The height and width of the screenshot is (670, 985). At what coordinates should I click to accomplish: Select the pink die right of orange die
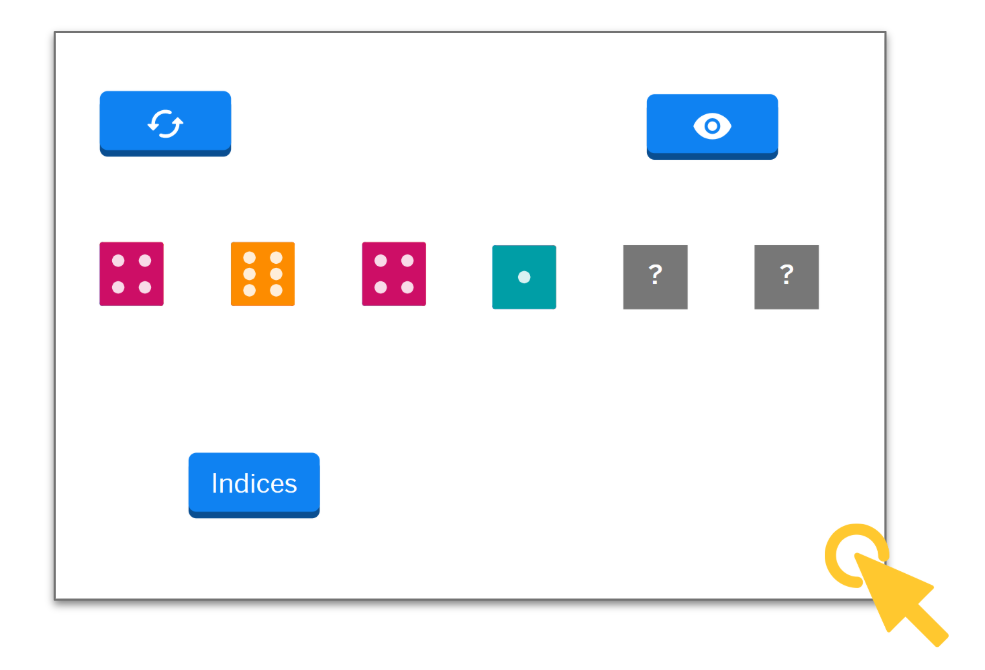pyautogui.click(x=394, y=274)
